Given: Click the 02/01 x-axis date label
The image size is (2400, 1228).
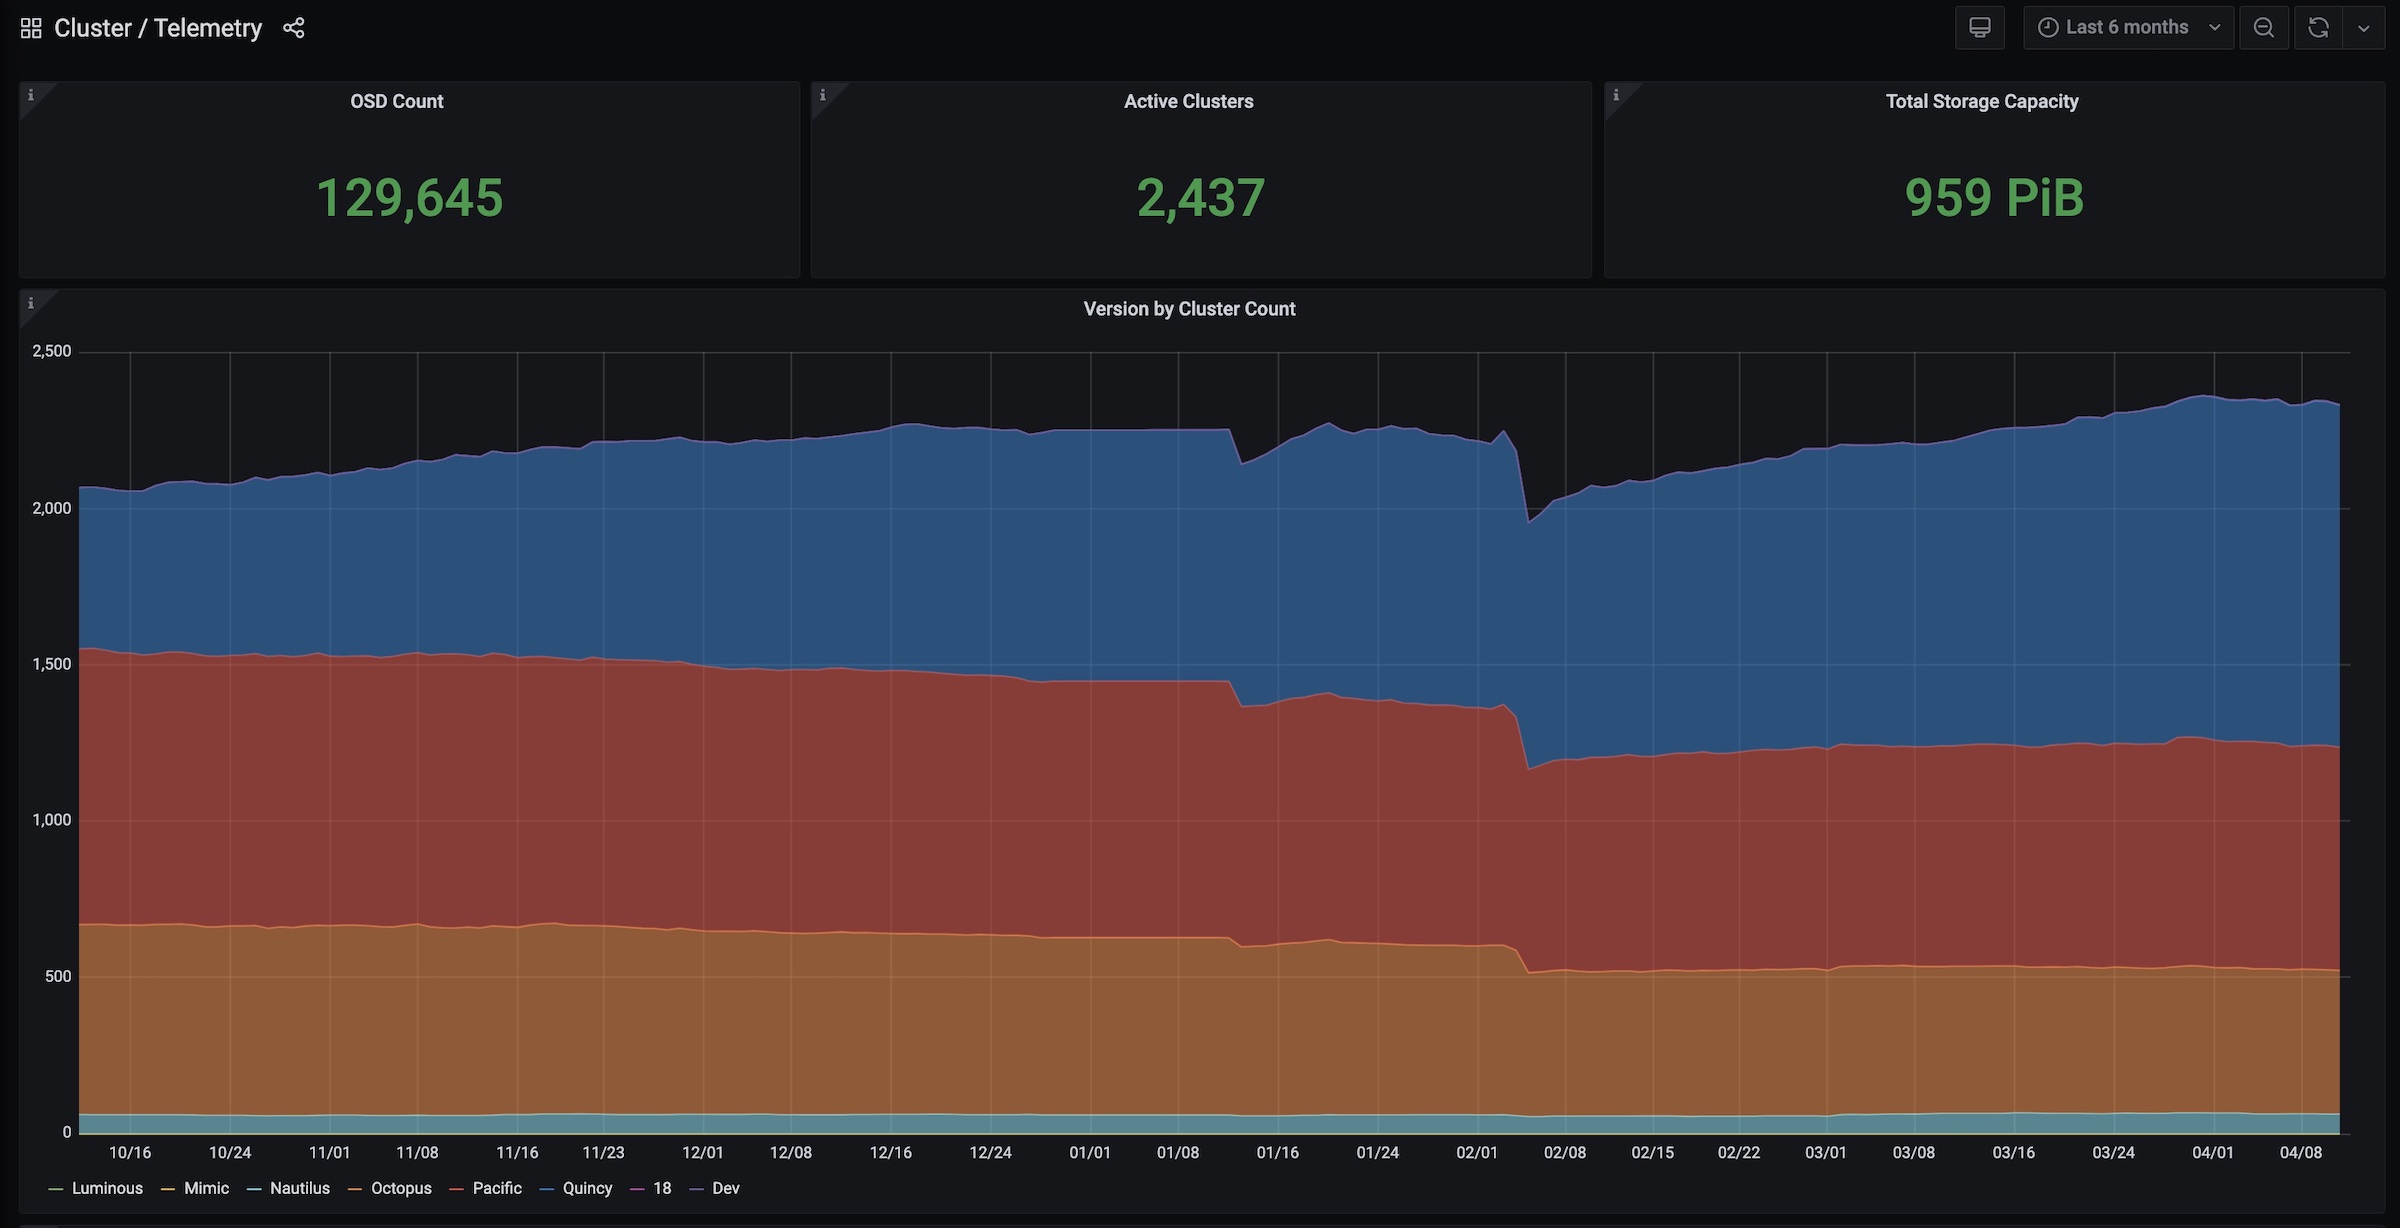Looking at the screenshot, I should (x=1477, y=1152).
